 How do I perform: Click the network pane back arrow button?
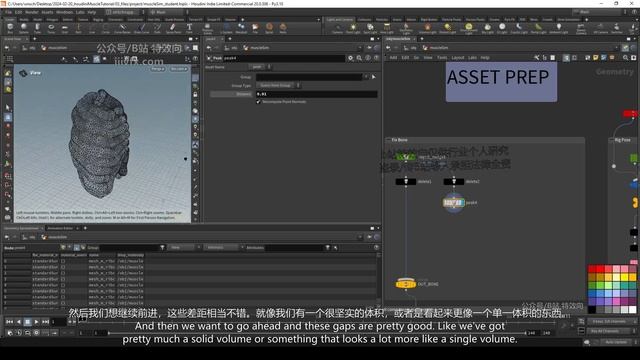(388, 48)
